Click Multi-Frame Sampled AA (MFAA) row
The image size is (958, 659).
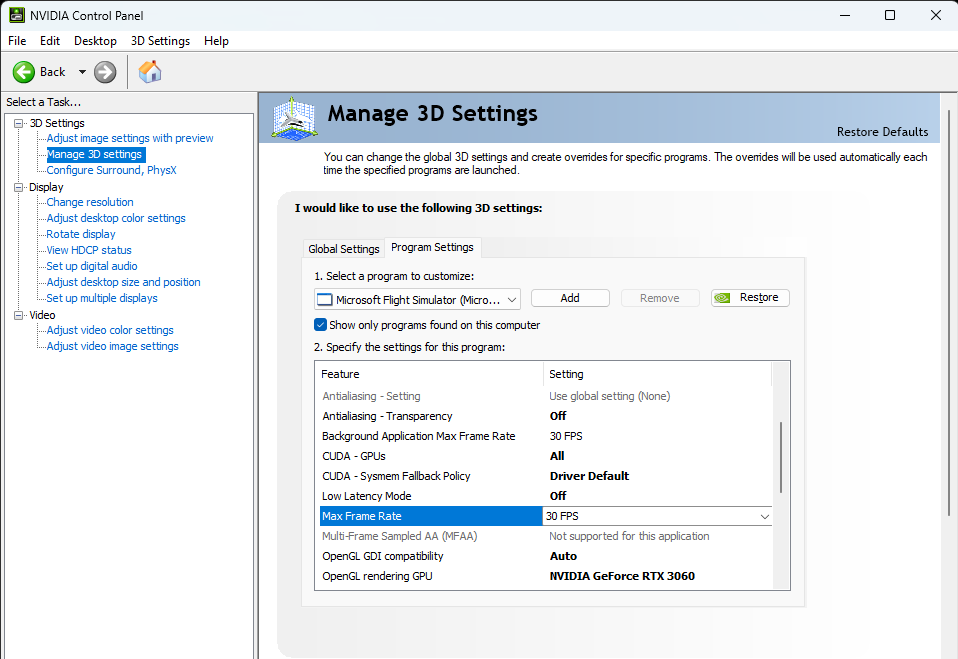(546, 536)
